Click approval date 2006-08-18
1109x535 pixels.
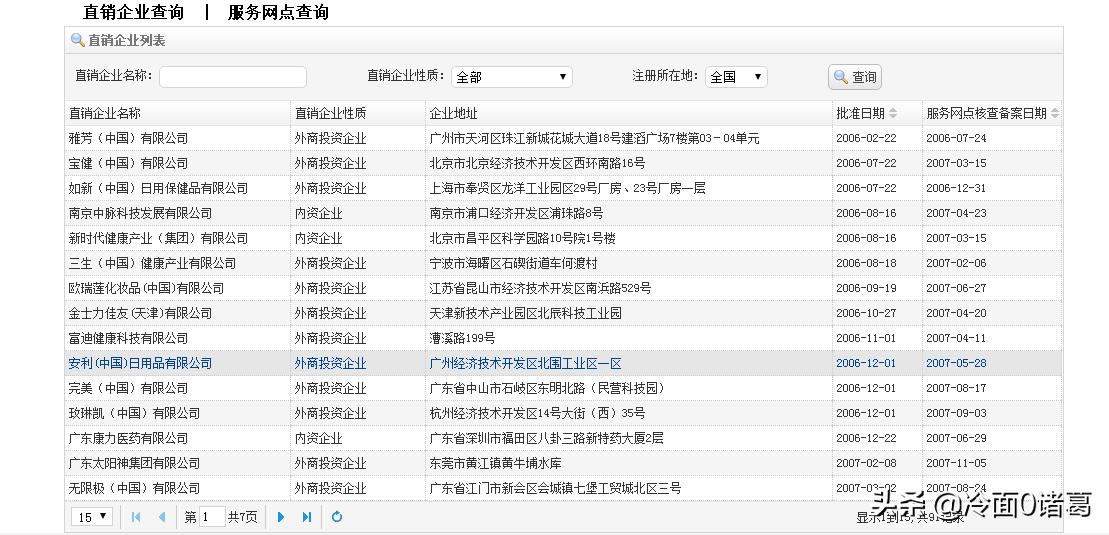(866, 263)
